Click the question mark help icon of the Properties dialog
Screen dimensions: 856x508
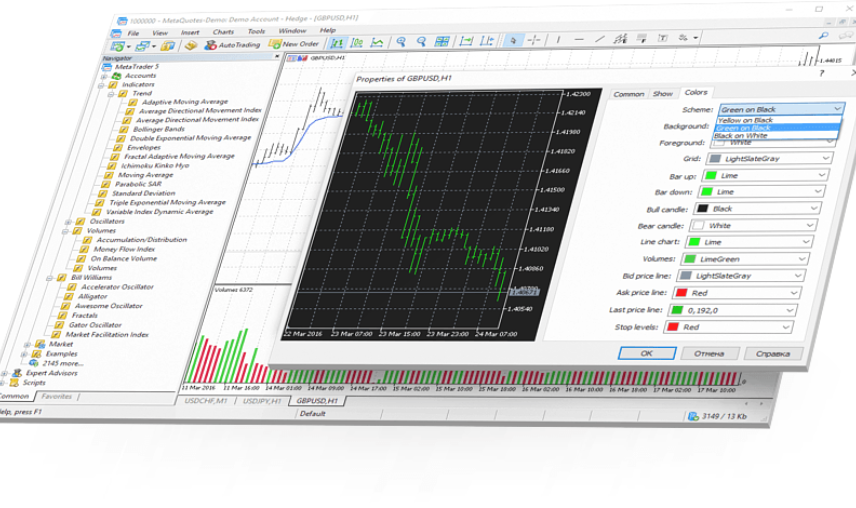pos(822,73)
